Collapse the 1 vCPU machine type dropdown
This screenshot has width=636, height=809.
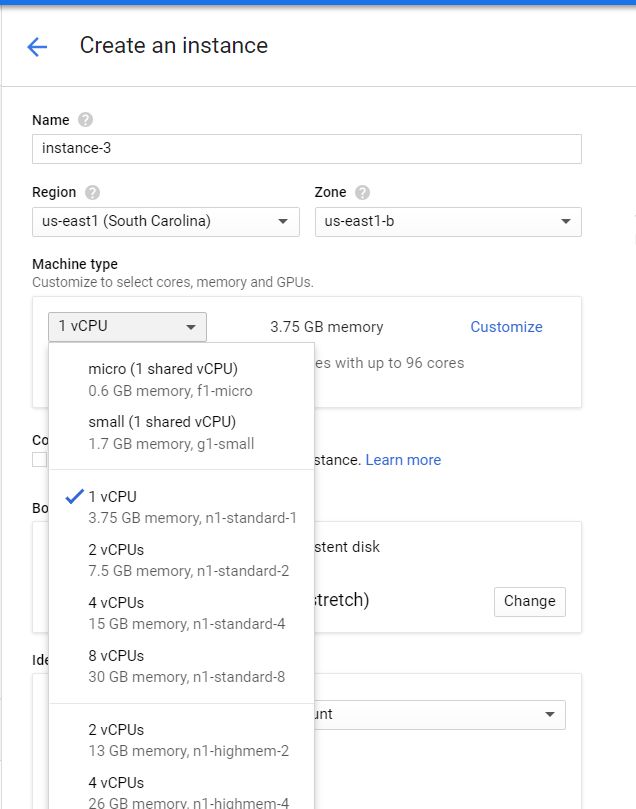tap(127, 327)
